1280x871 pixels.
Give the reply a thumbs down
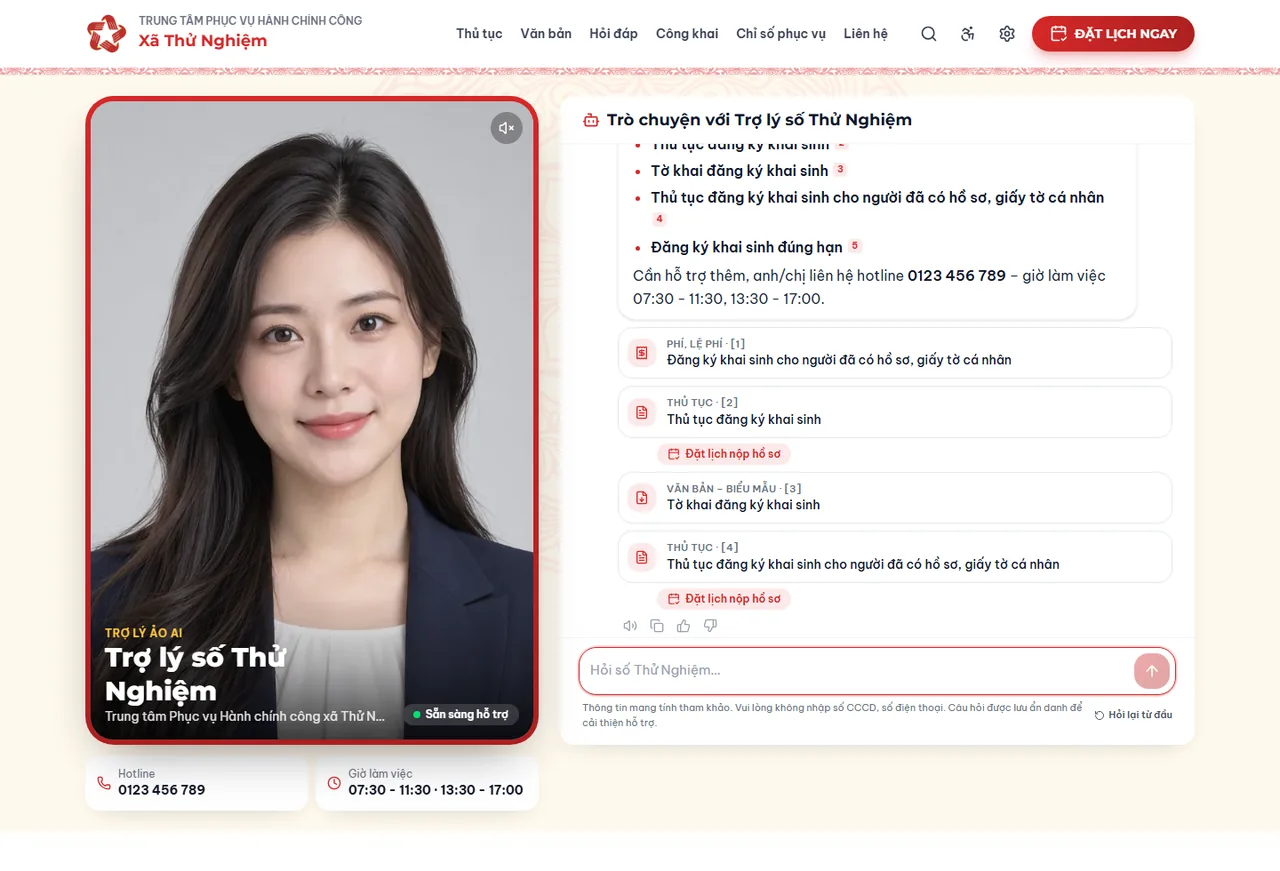[711, 626]
